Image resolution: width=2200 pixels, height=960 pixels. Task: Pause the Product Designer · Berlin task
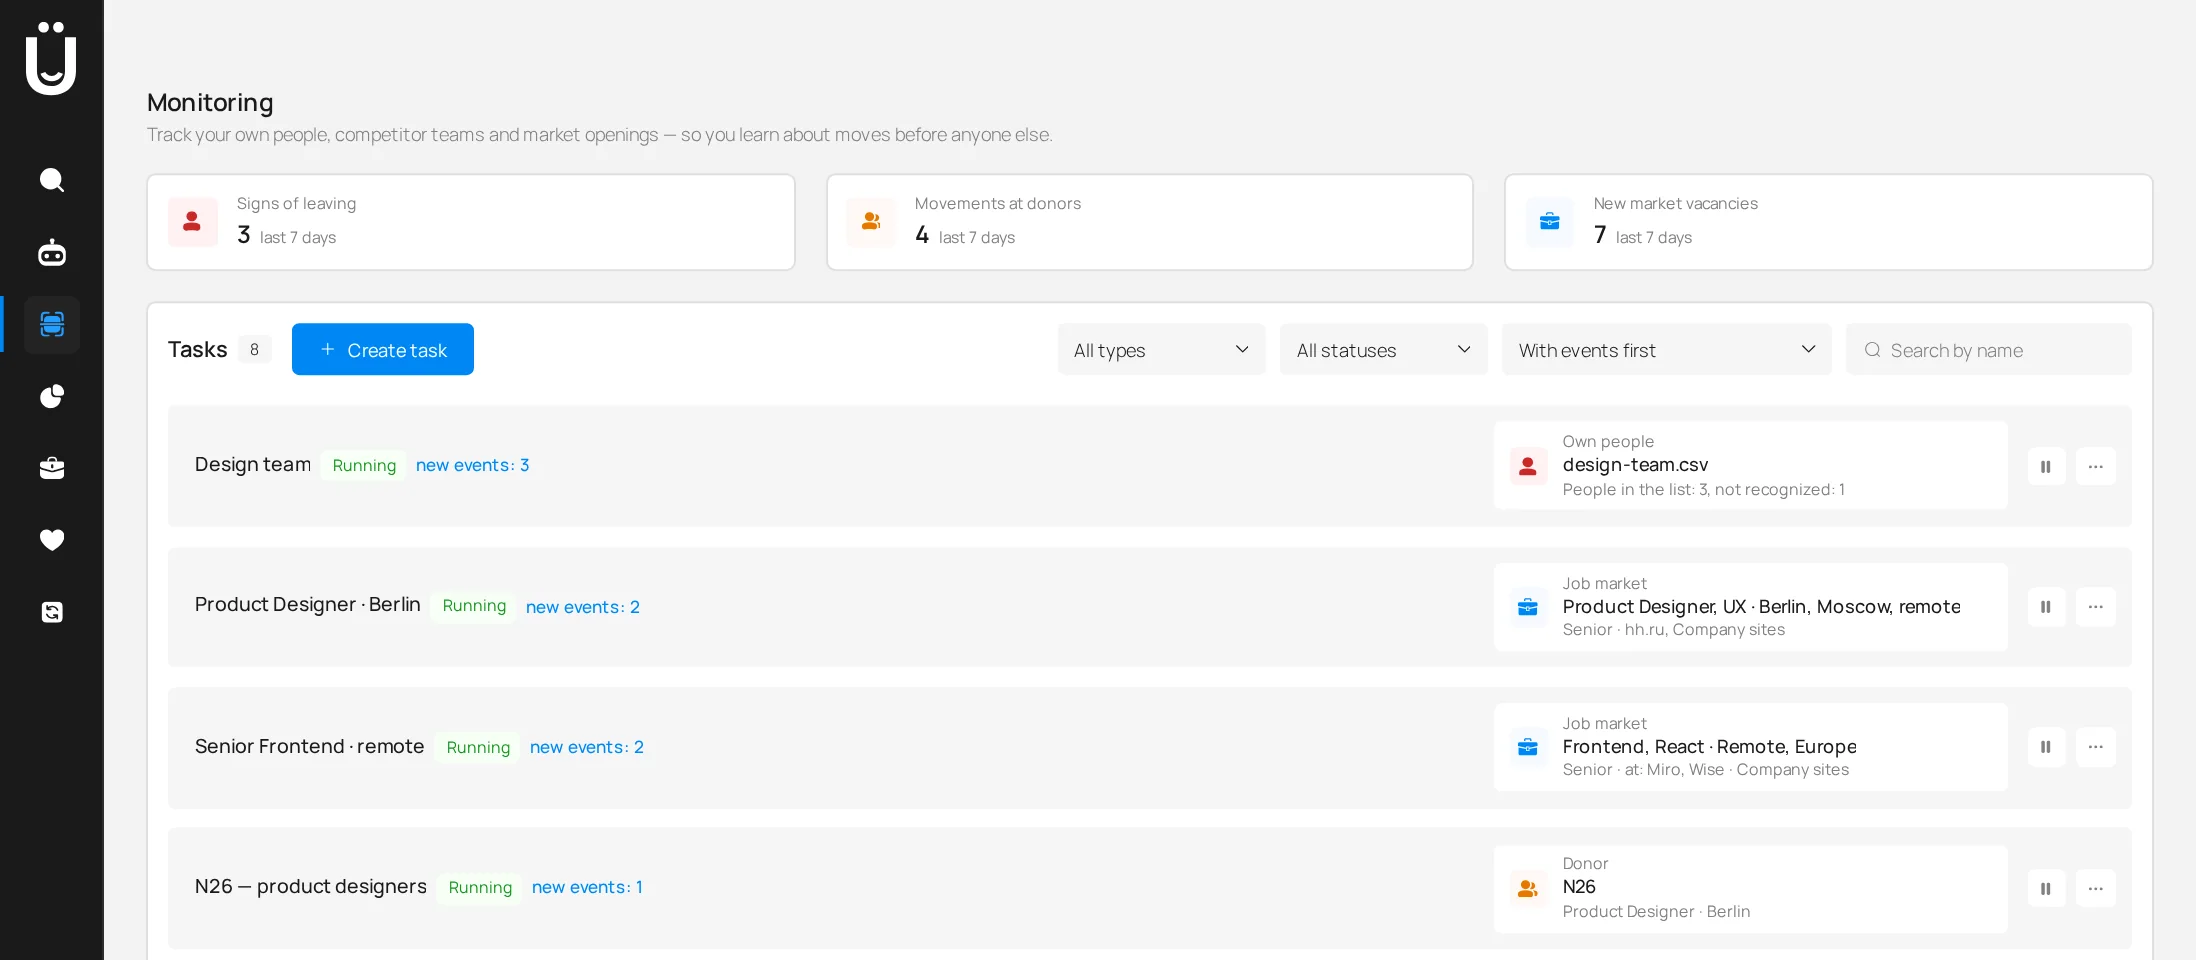pyautogui.click(x=2046, y=607)
